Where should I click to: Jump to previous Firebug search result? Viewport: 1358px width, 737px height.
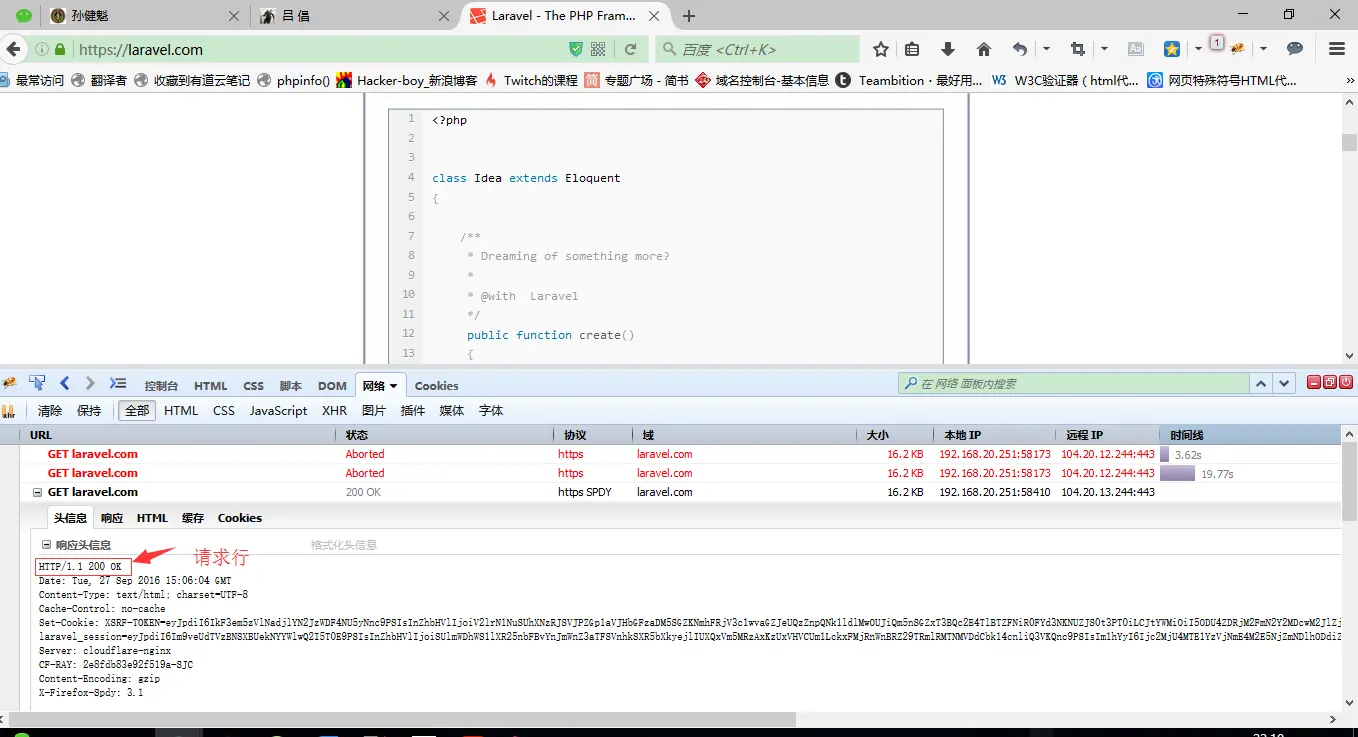coord(1262,384)
